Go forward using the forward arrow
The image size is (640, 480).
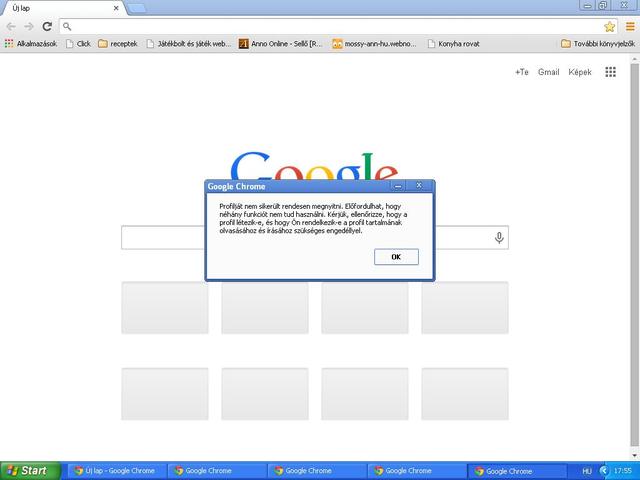pyautogui.click(x=29, y=27)
